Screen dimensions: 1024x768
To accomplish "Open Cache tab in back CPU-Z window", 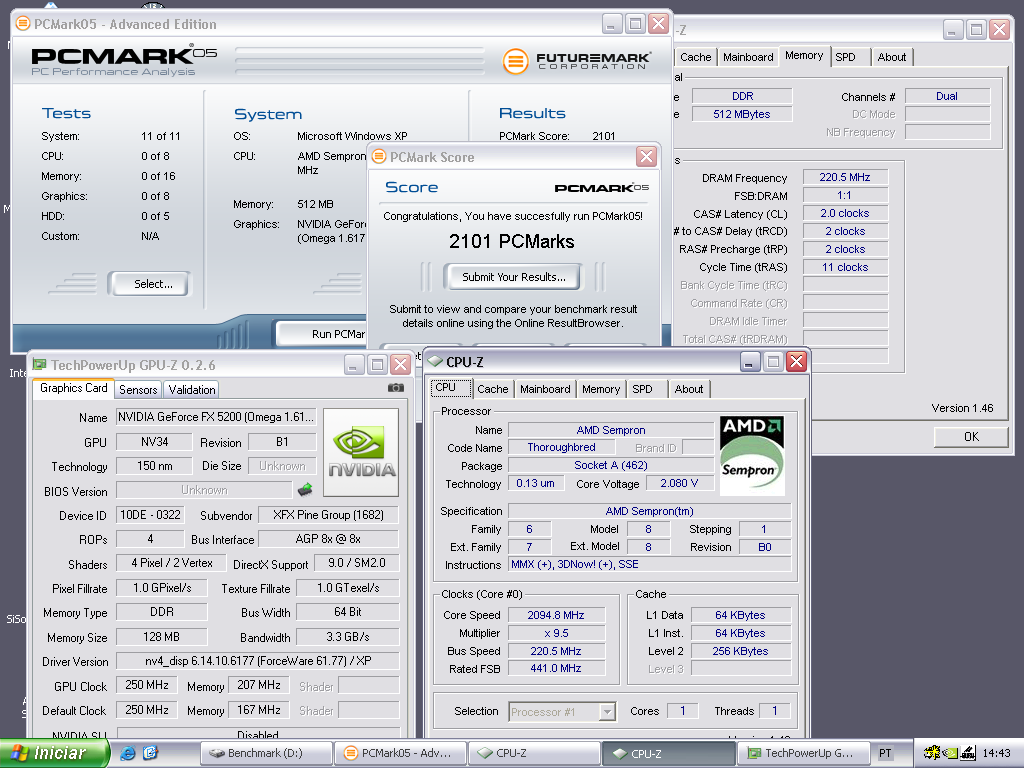I will (696, 57).
